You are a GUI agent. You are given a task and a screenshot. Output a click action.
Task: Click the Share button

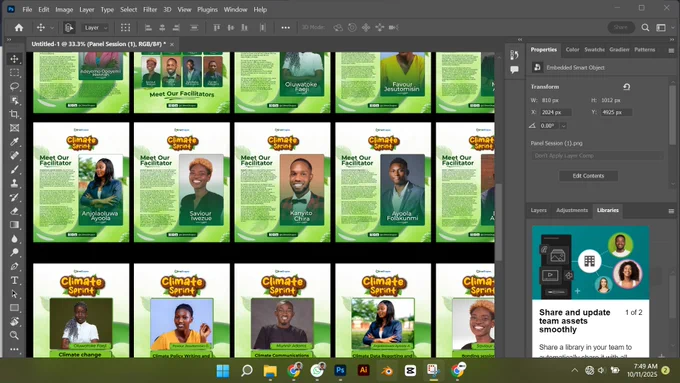[621, 27]
